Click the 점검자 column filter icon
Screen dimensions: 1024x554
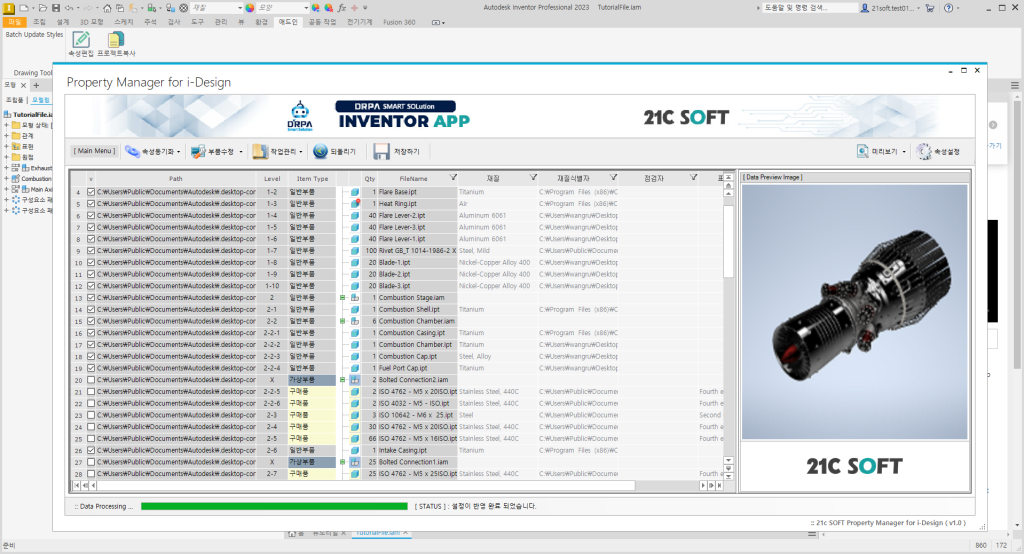[x=694, y=178]
